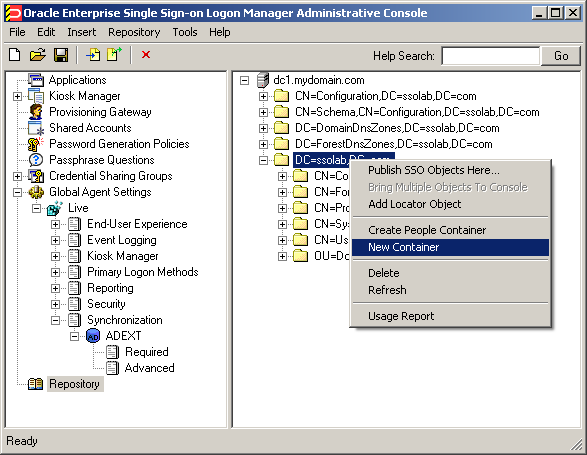Click the ADEXT blue AD icon
The image size is (587, 455).
tap(93, 336)
